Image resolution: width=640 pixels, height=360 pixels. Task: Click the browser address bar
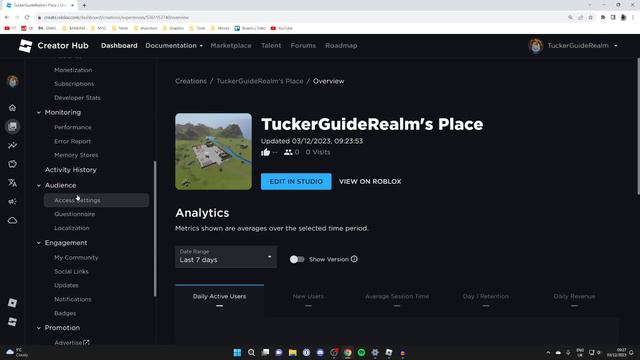[x=302, y=18]
